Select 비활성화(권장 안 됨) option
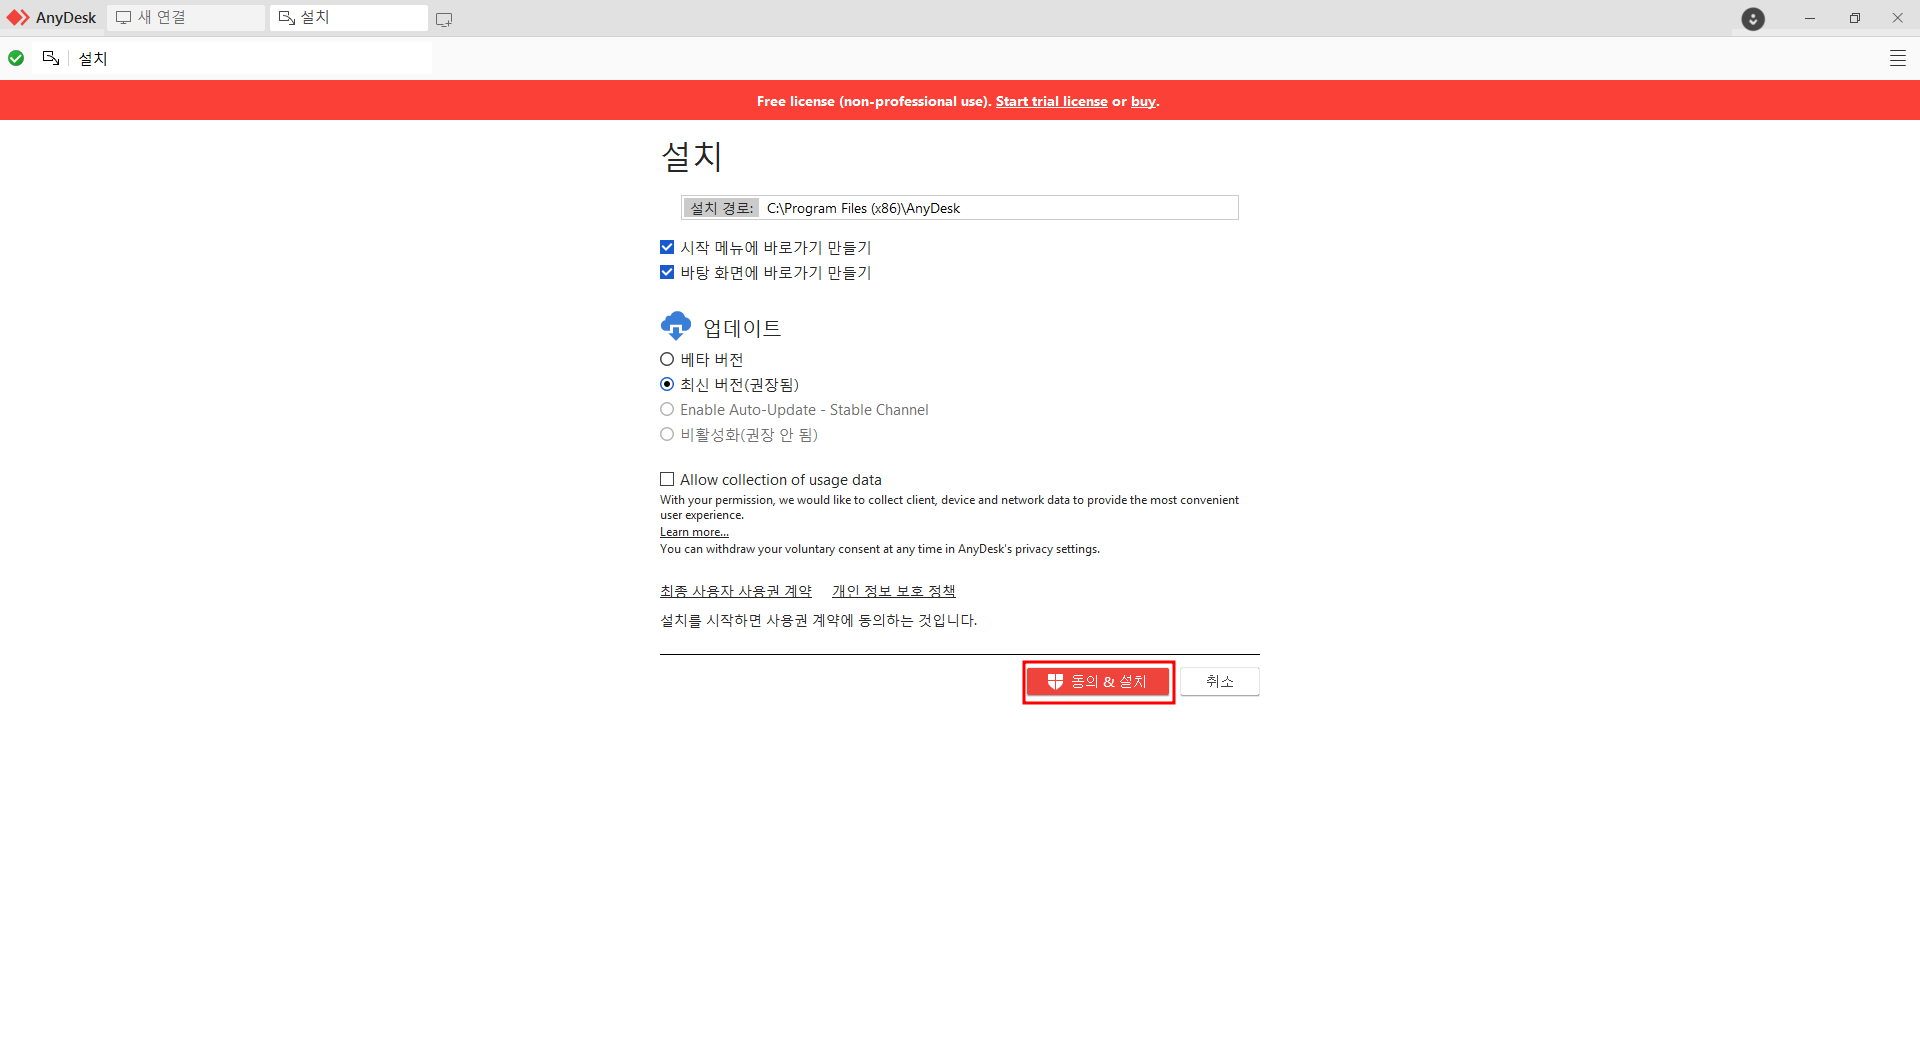The image size is (1920, 1040). (x=666, y=434)
